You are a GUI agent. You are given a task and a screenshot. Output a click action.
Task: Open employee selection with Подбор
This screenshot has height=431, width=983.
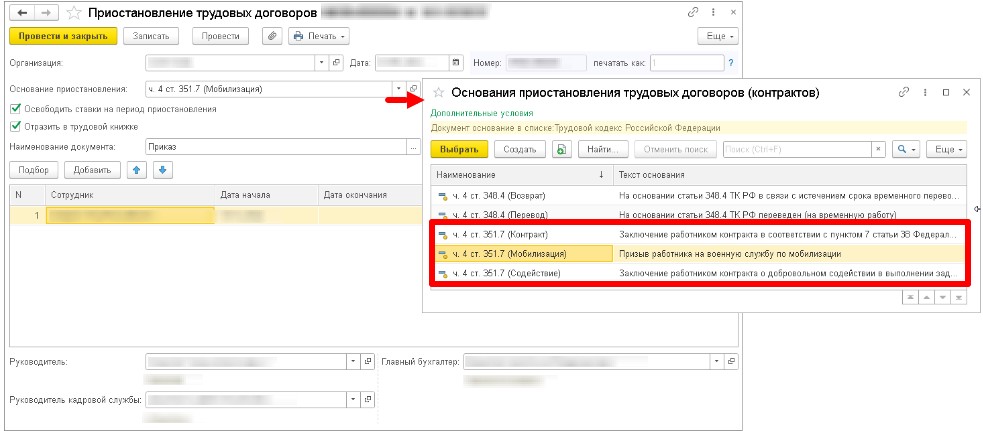(x=34, y=169)
